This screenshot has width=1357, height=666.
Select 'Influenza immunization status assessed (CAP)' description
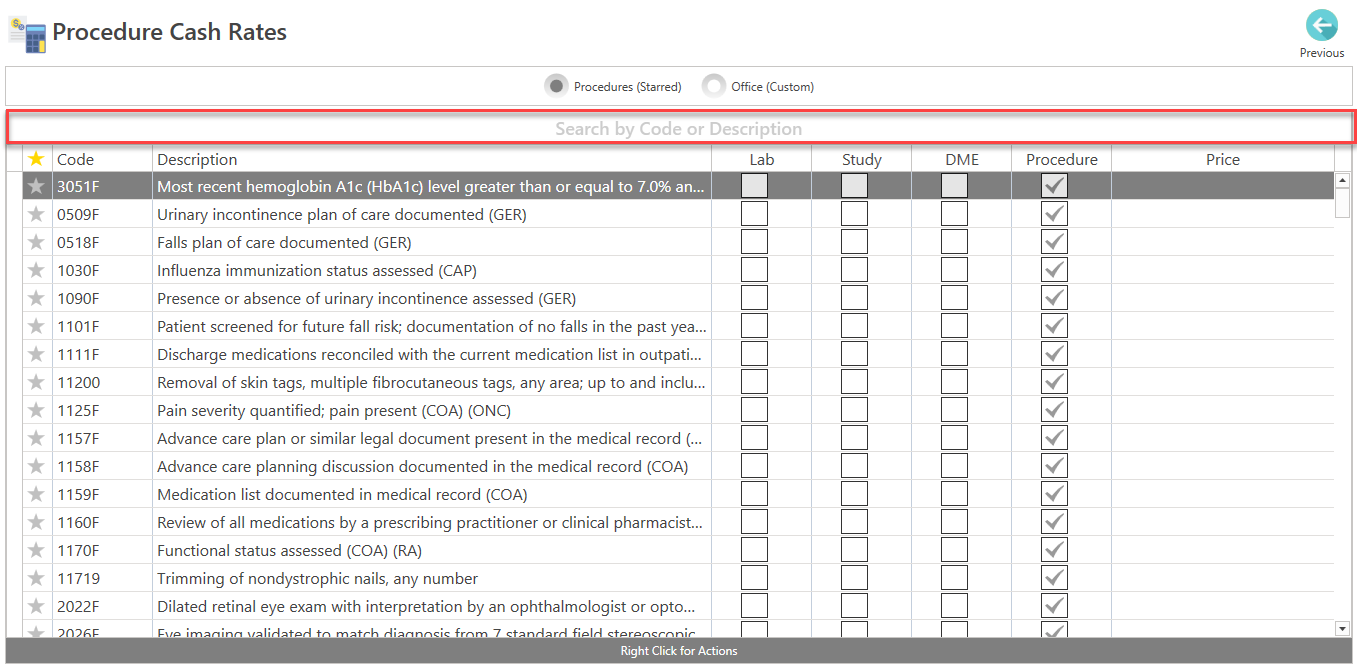pos(317,270)
